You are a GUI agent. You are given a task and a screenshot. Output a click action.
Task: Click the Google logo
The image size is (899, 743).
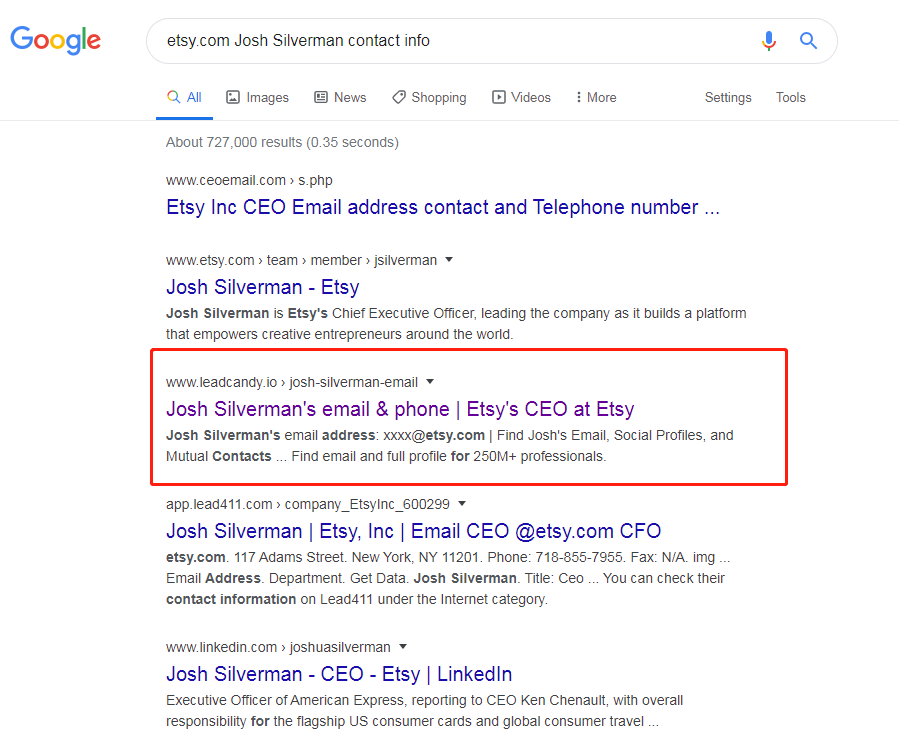[x=56, y=40]
